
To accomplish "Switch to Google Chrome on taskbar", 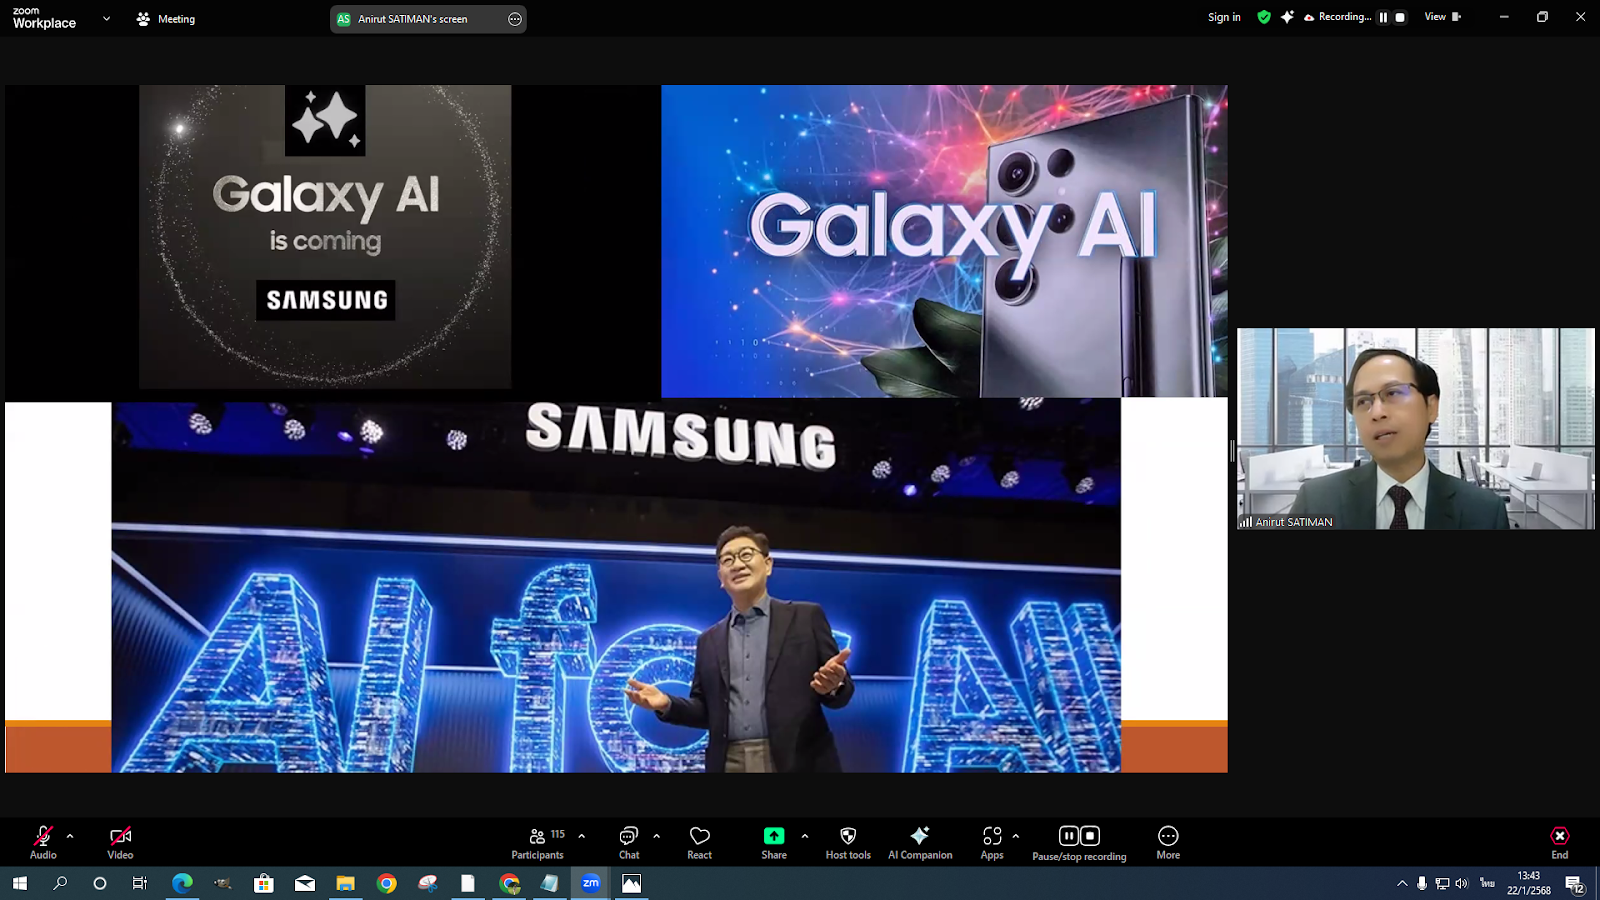I will pyautogui.click(x=387, y=883).
